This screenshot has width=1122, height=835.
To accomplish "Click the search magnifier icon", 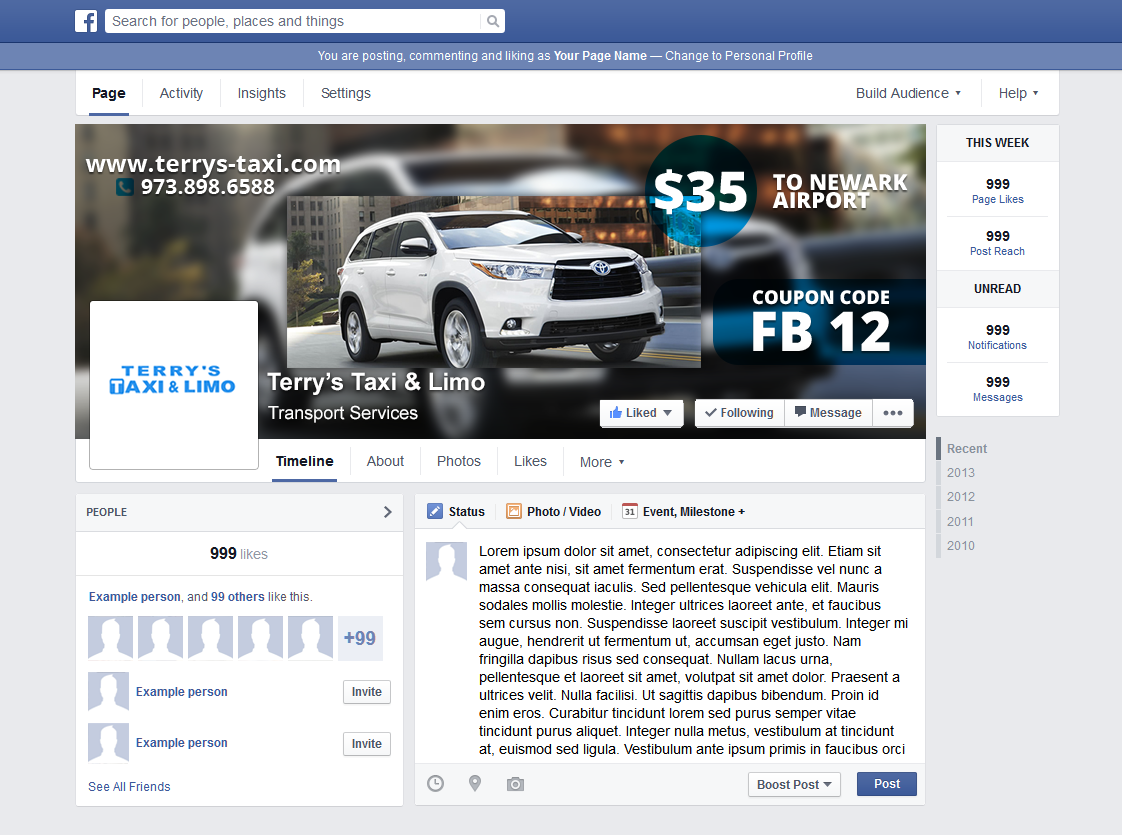I will click(x=491, y=20).
